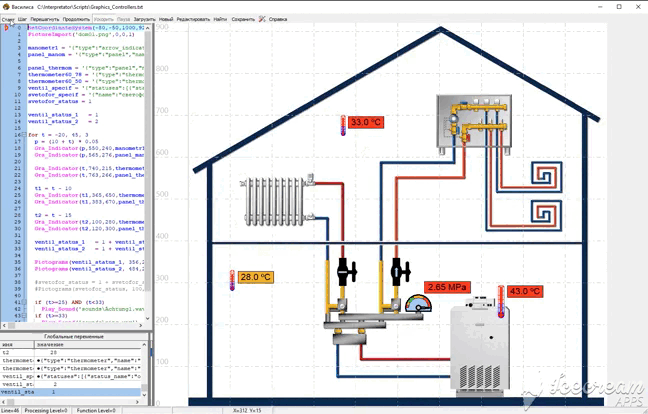Select the highlighted ventil_sta row with value 1

(x=71, y=392)
